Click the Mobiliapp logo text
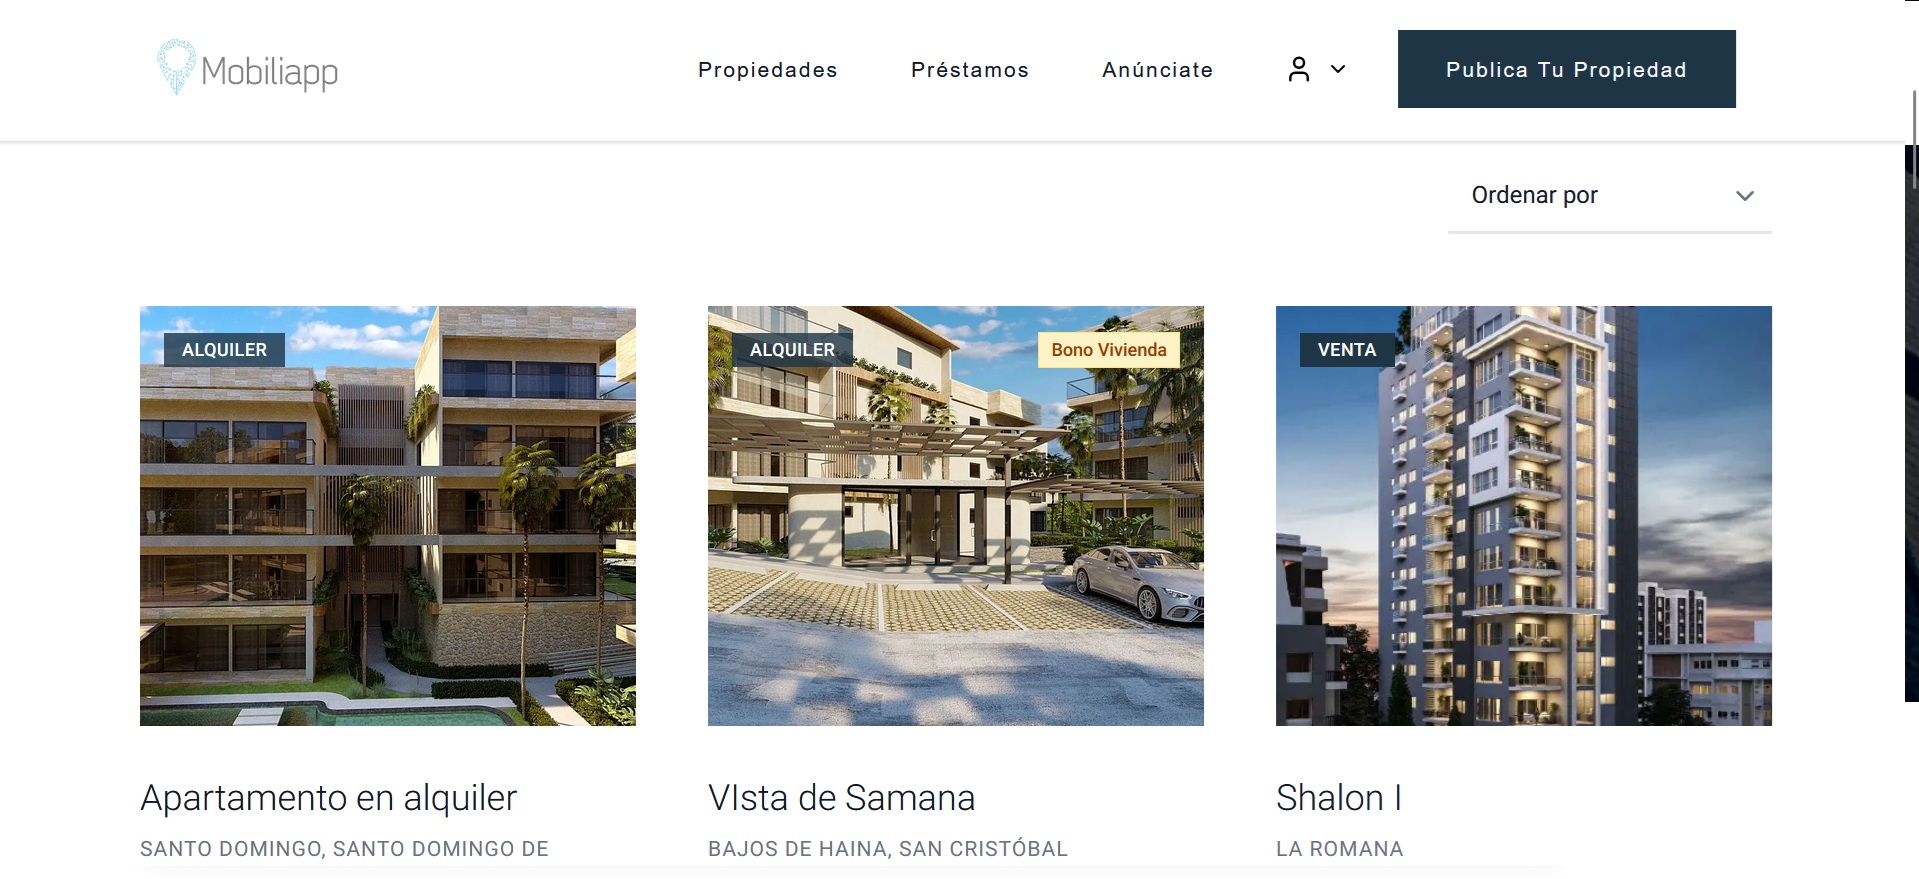1919x879 pixels. [x=269, y=72]
